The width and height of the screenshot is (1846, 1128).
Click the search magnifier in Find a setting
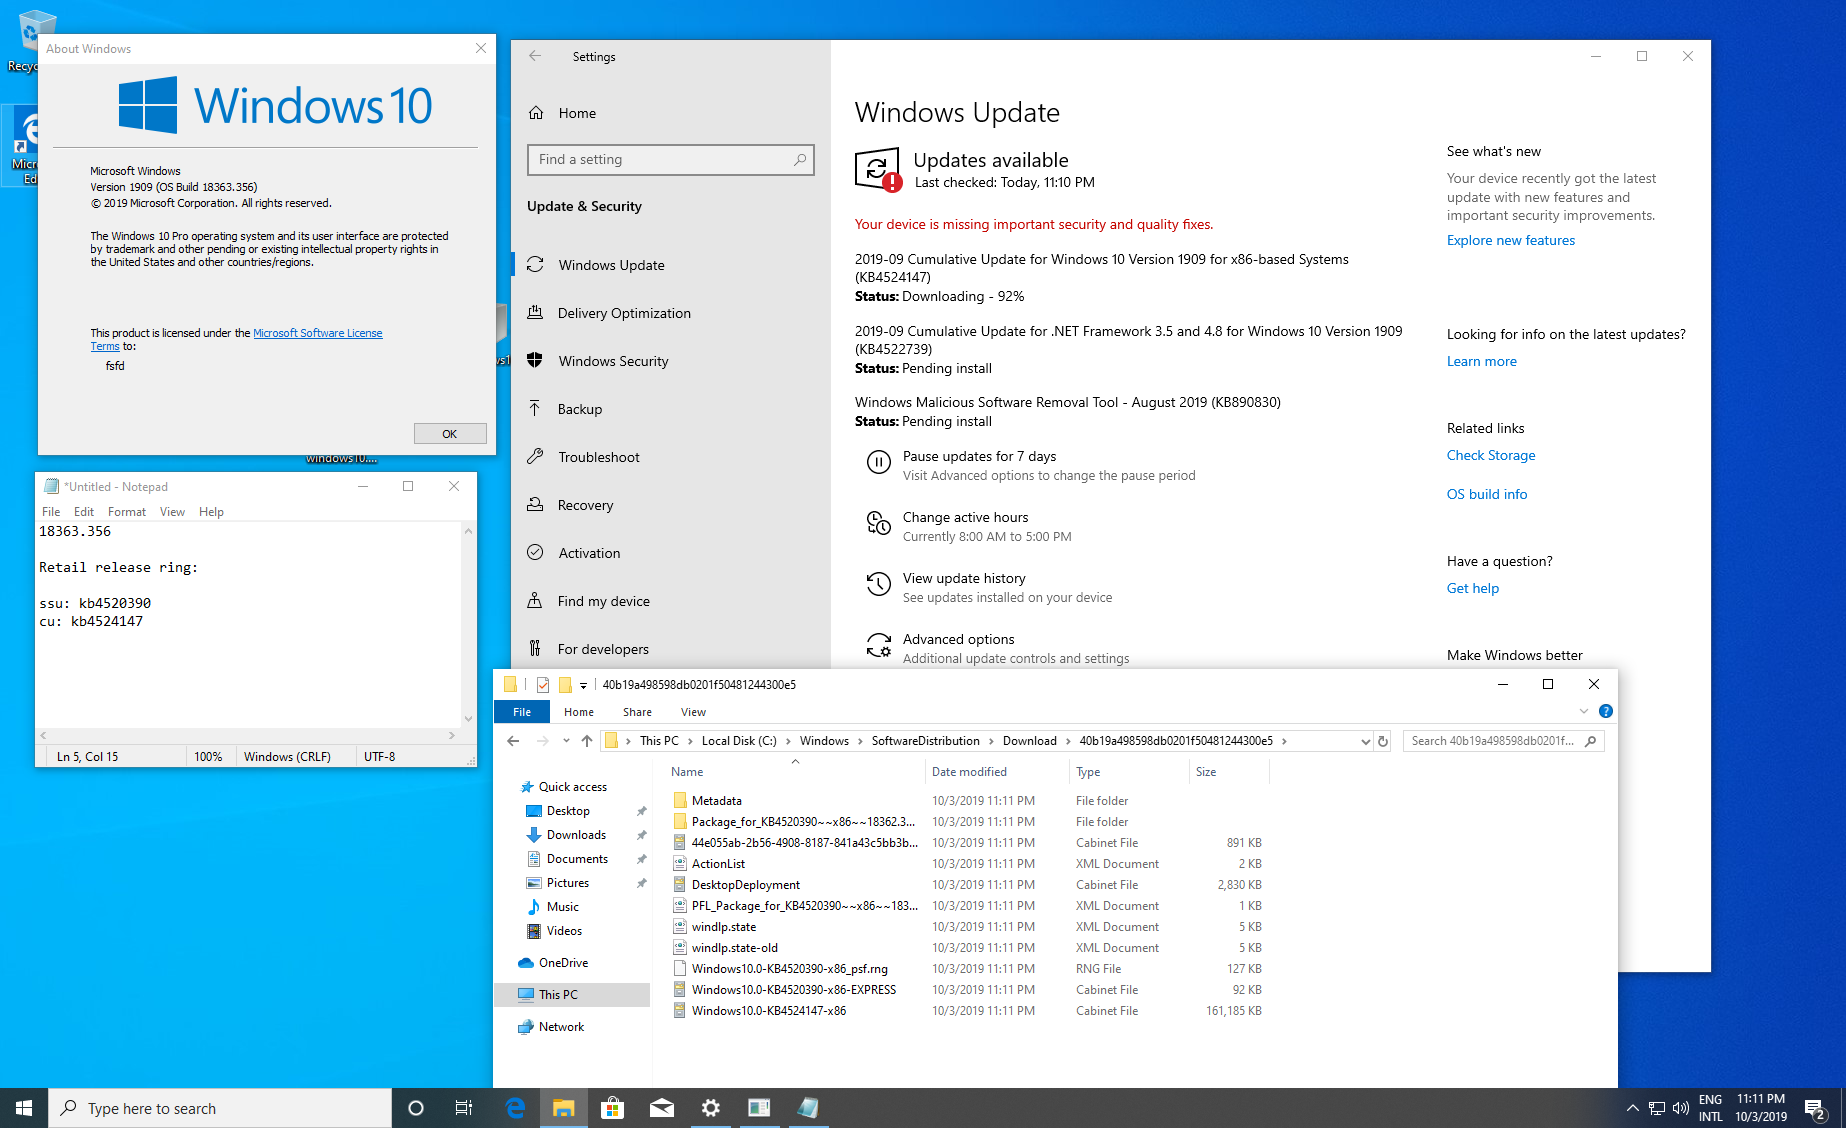[x=800, y=159]
